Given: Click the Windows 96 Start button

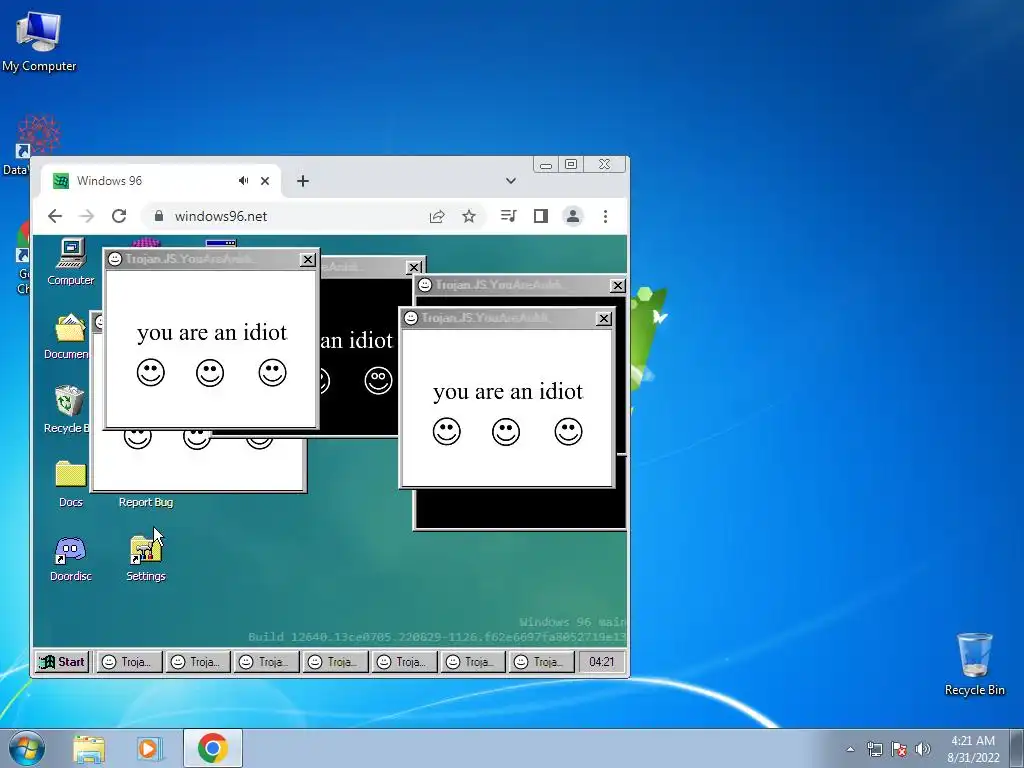Looking at the screenshot, I should coord(62,662).
